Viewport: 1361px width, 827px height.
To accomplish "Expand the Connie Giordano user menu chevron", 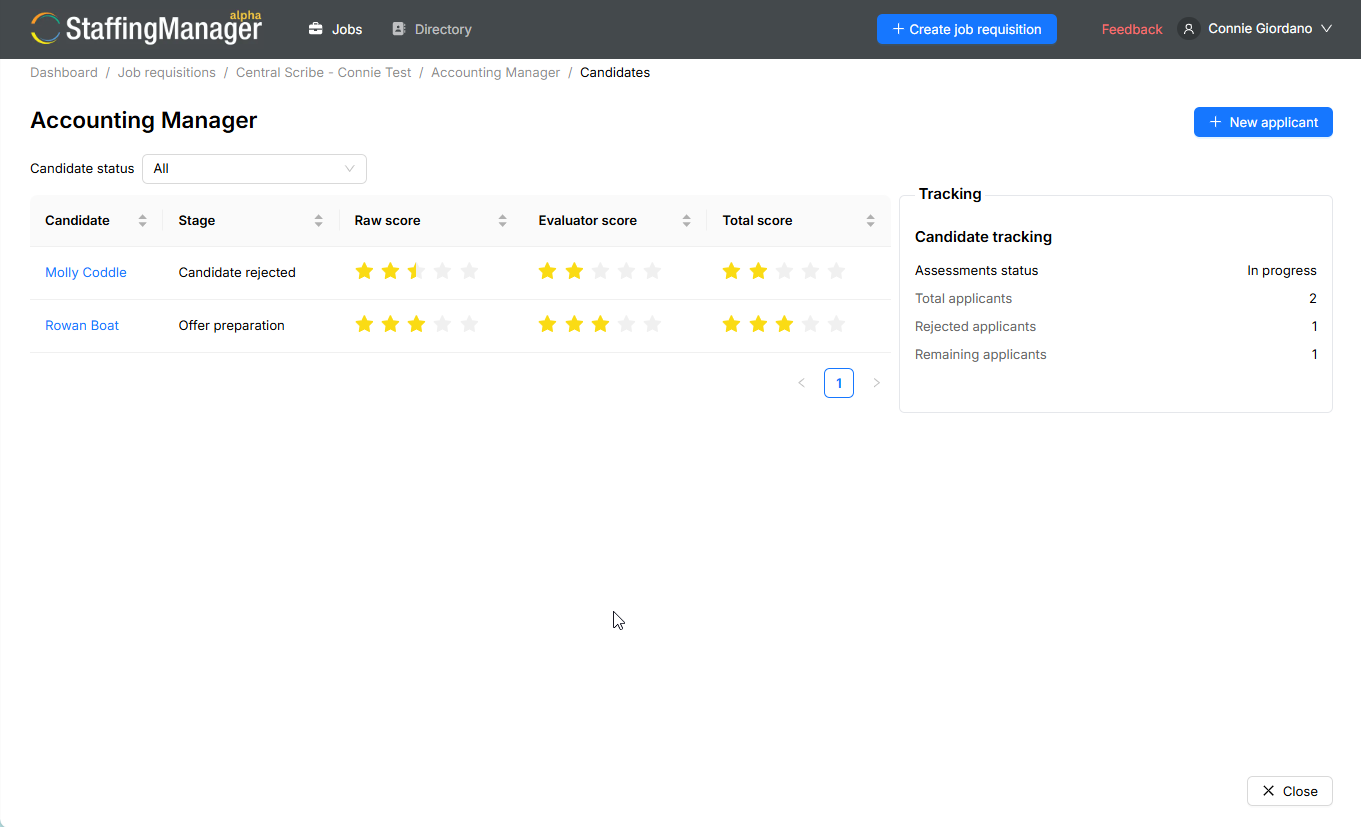I will (1327, 29).
